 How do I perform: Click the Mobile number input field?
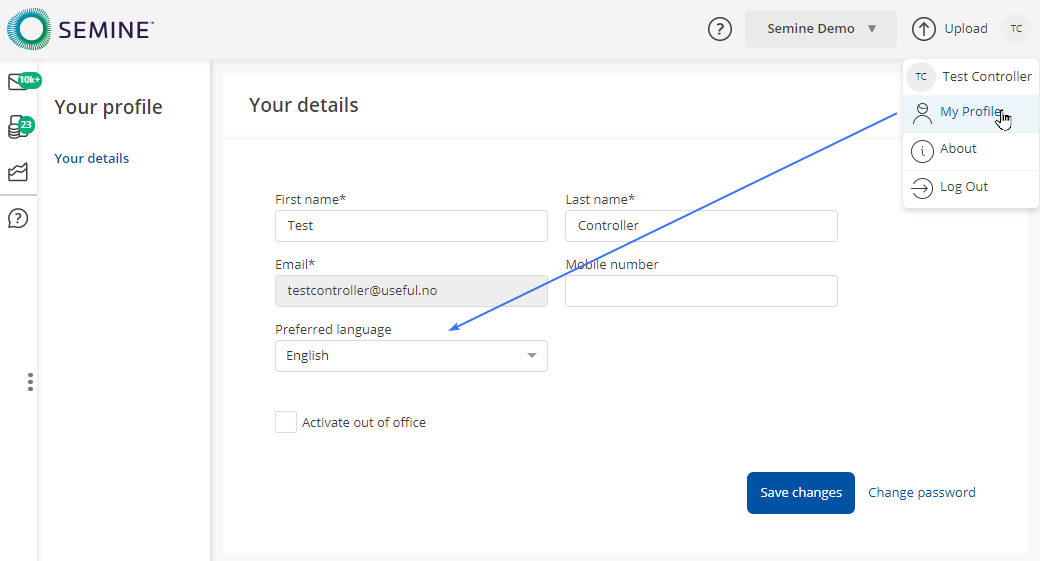[x=701, y=291]
